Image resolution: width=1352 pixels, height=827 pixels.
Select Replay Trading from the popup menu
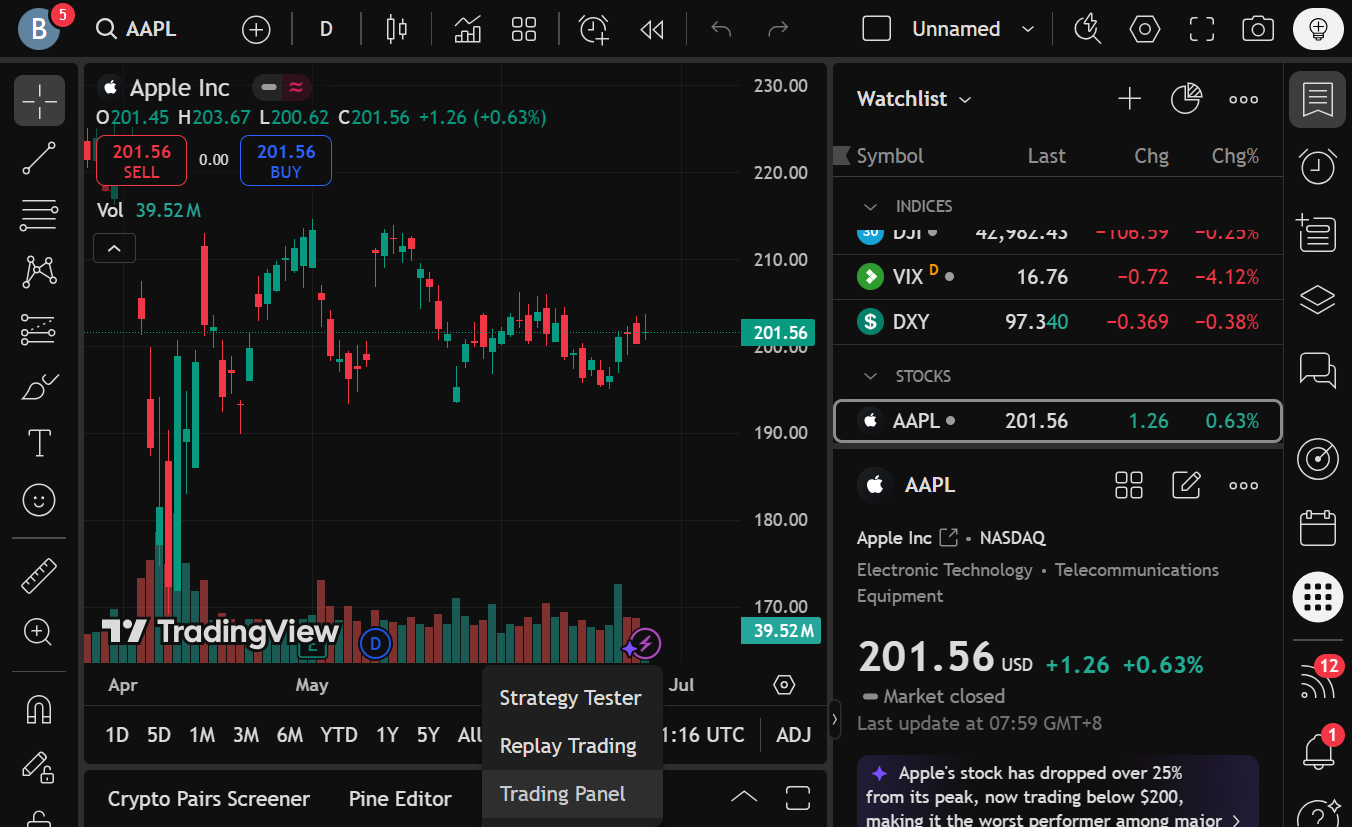click(571, 746)
